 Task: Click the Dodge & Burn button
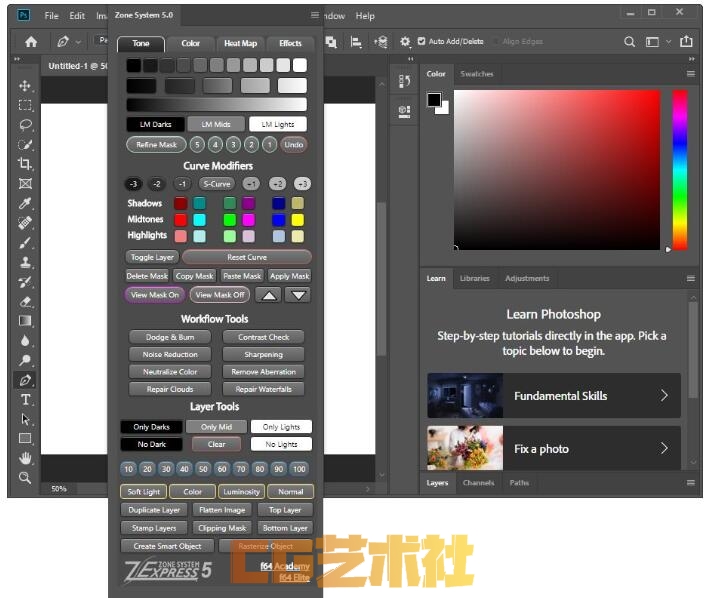pyautogui.click(x=170, y=337)
